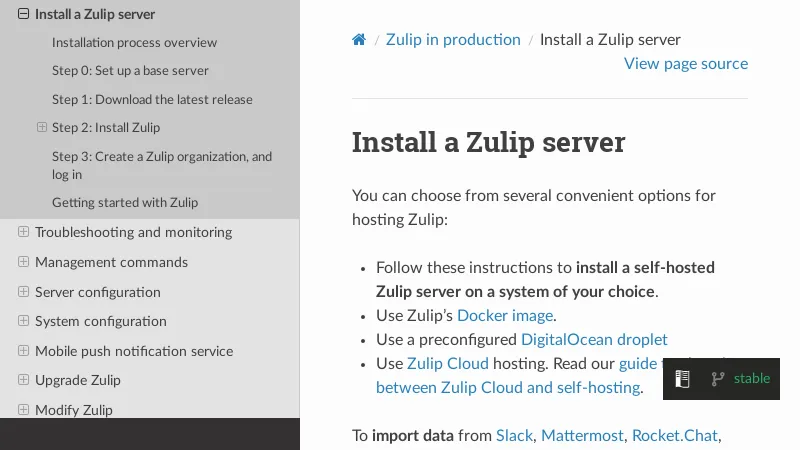This screenshot has width=800, height=450.
Task: Expand the Server configuration section
Action: tap(24, 292)
